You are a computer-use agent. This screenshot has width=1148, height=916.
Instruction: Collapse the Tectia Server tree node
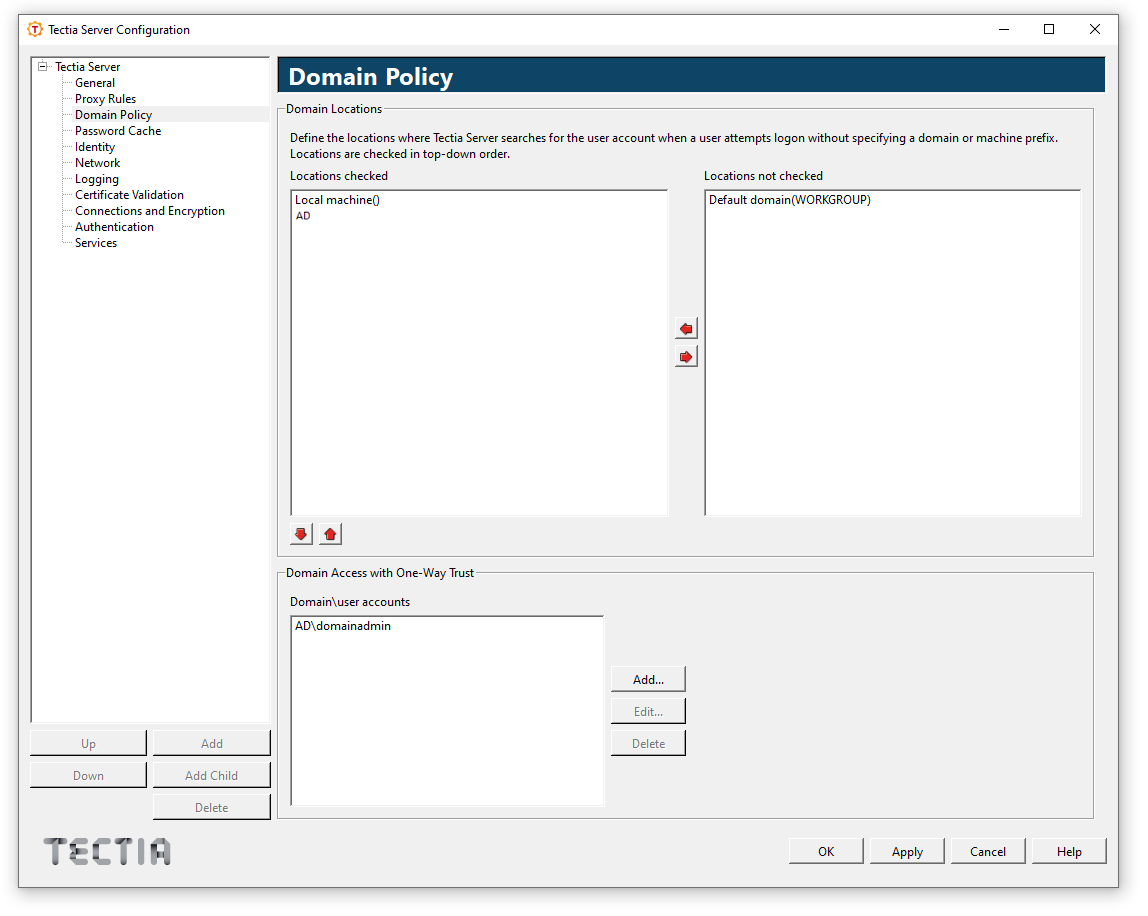pos(42,67)
